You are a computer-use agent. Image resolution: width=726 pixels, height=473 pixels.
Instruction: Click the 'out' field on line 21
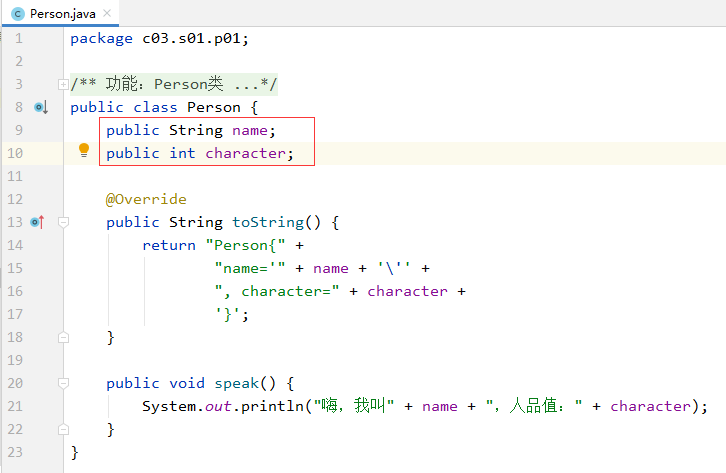coord(218,406)
